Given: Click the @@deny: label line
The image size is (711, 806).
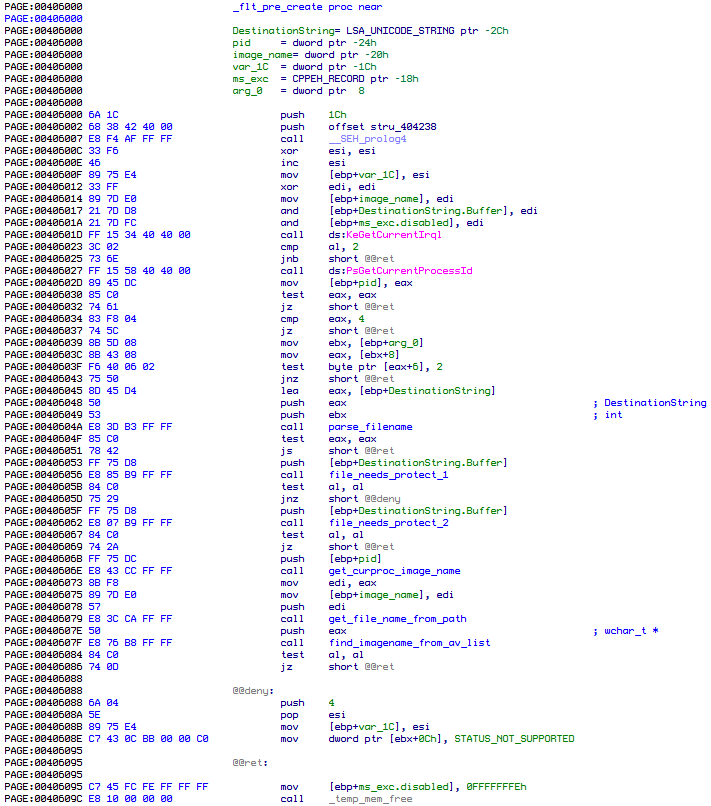Looking at the screenshot, I should click(253, 691).
